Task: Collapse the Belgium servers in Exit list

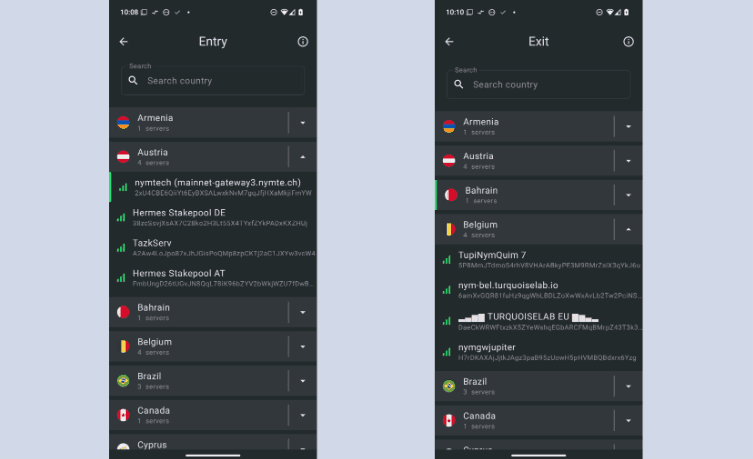Action: tap(628, 230)
